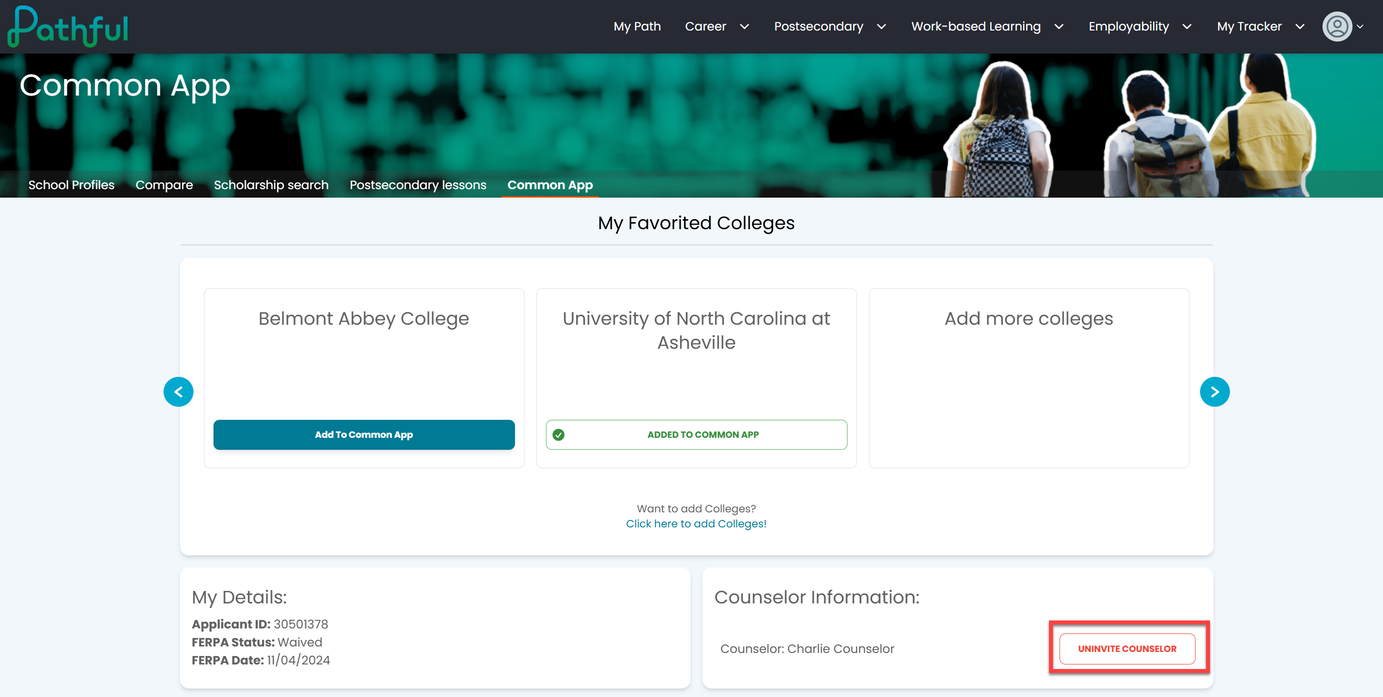Viewport: 1383px width, 697px height.
Task: Click the Counselor Information heading
Action: (817, 598)
